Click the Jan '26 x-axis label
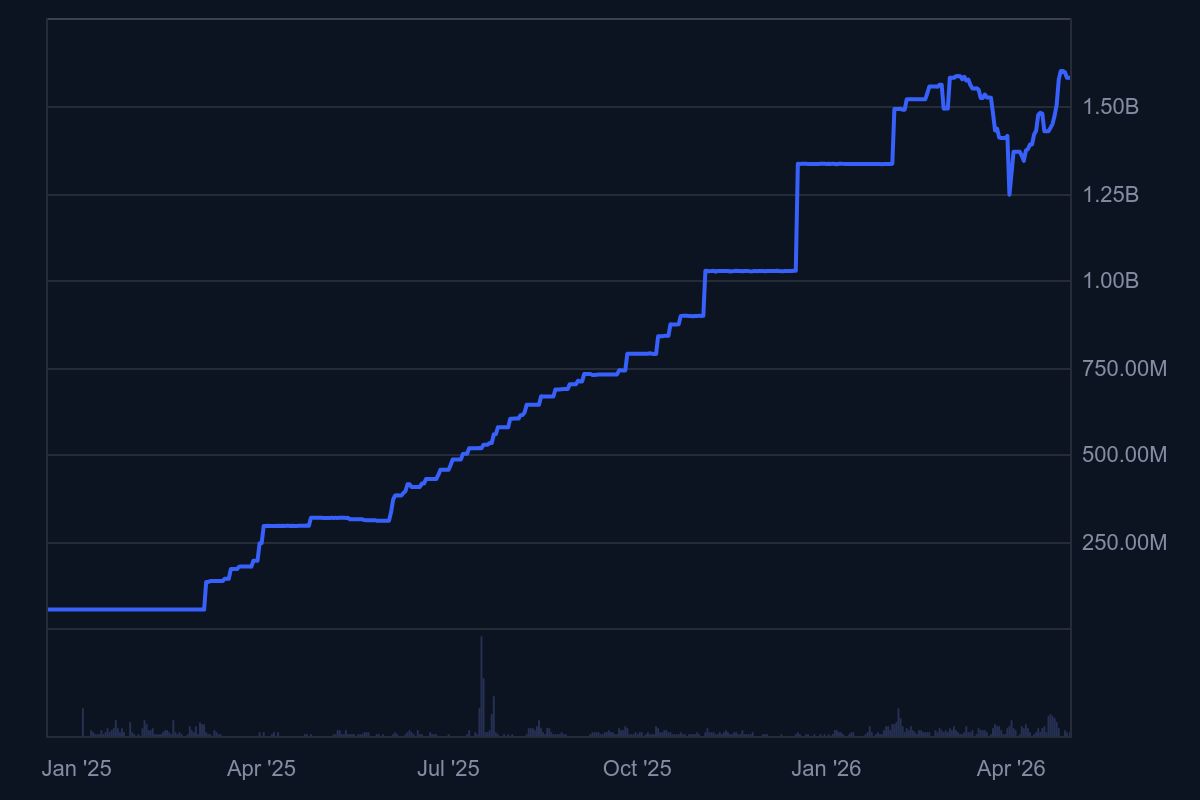The image size is (1200, 800). pos(826,769)
